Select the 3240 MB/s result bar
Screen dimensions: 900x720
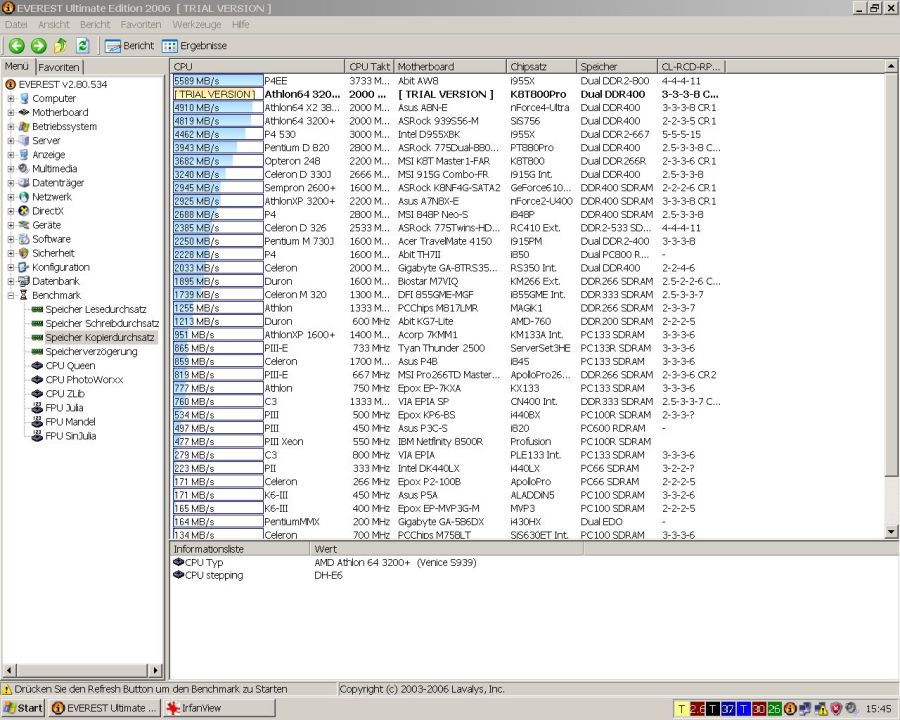[218, 174]
